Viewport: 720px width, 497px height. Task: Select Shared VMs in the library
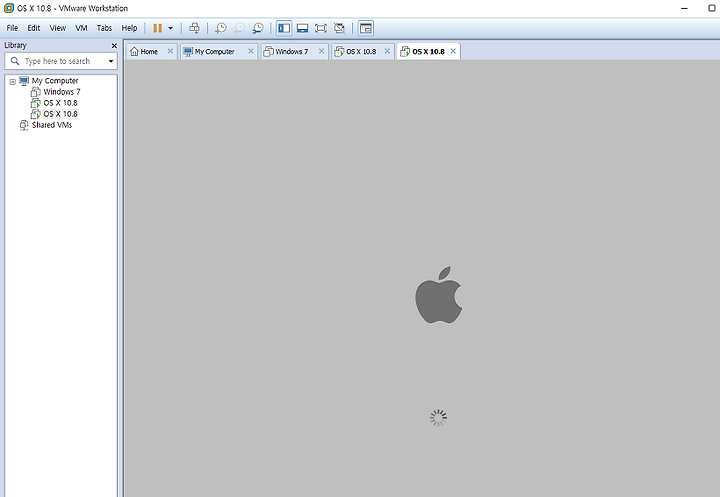[x=51, y=125]
